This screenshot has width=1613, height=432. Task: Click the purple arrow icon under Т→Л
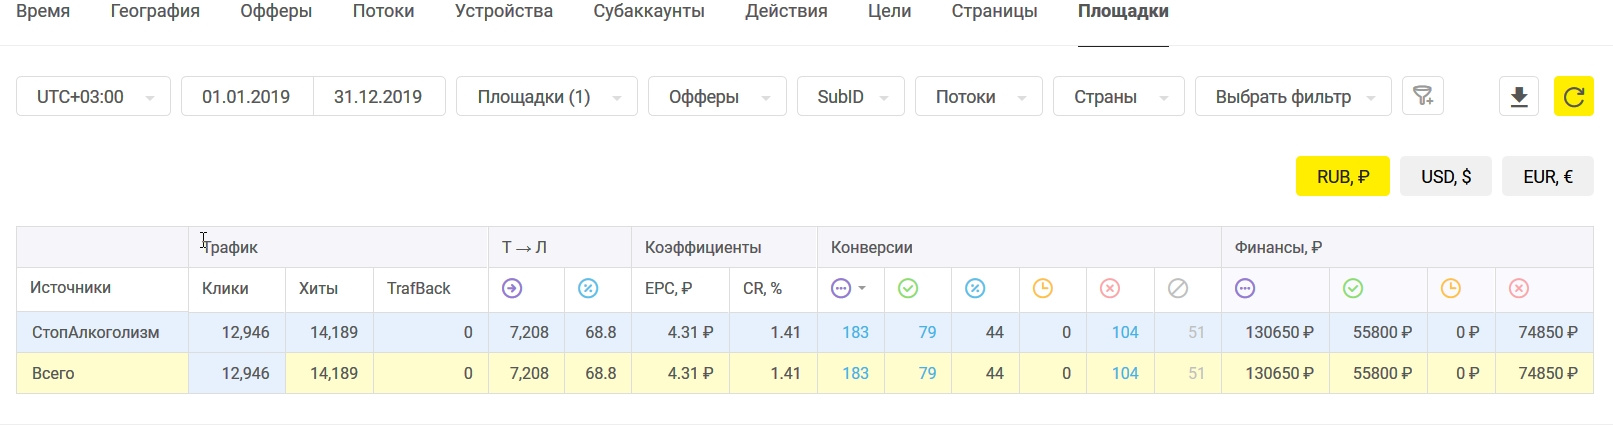(x=512, y=288)
